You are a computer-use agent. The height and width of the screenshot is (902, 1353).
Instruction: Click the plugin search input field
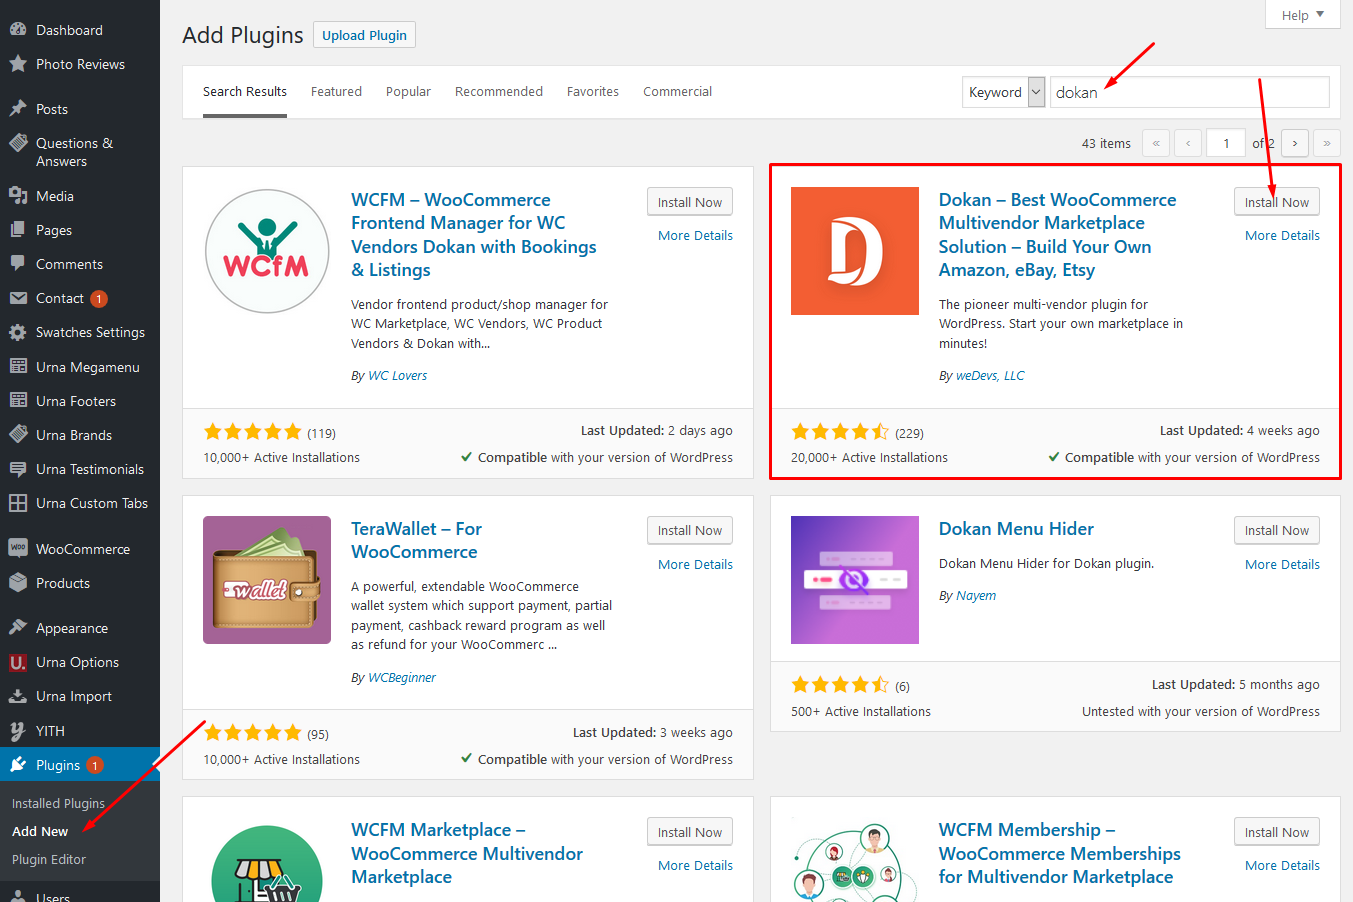click(1190, 92)
